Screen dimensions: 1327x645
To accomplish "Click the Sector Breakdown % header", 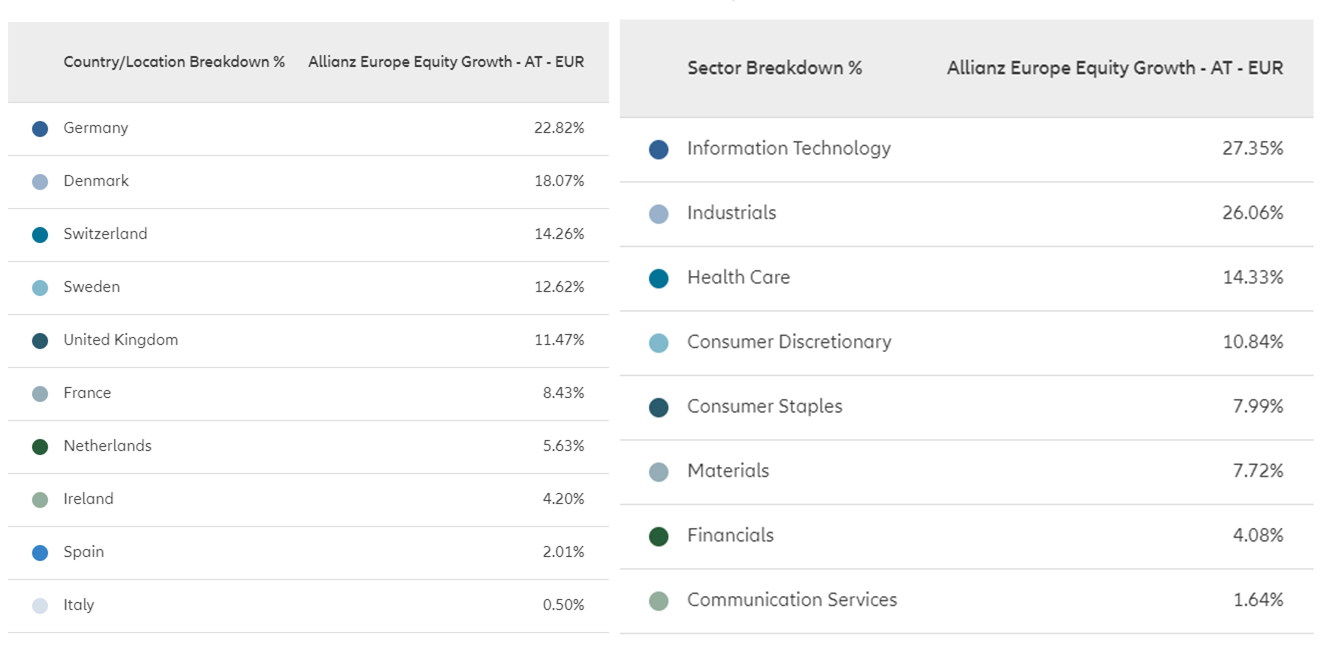I will [774, 68].
